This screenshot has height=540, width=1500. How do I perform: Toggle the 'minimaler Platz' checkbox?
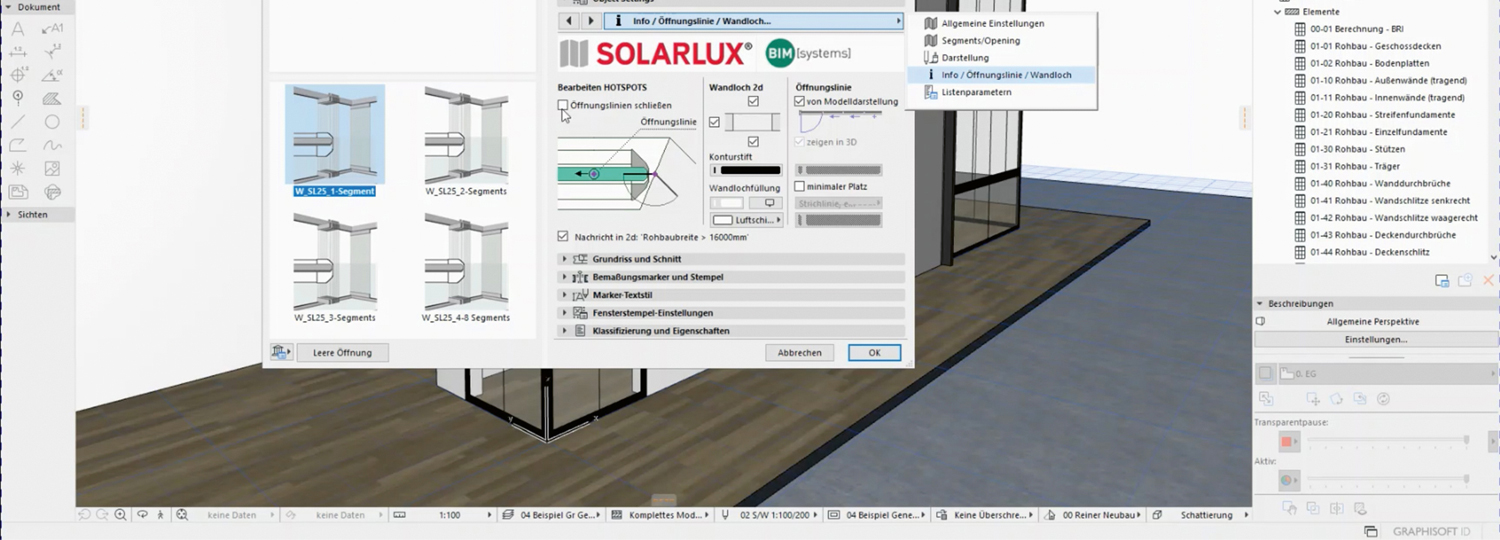[x=800, y=186]
